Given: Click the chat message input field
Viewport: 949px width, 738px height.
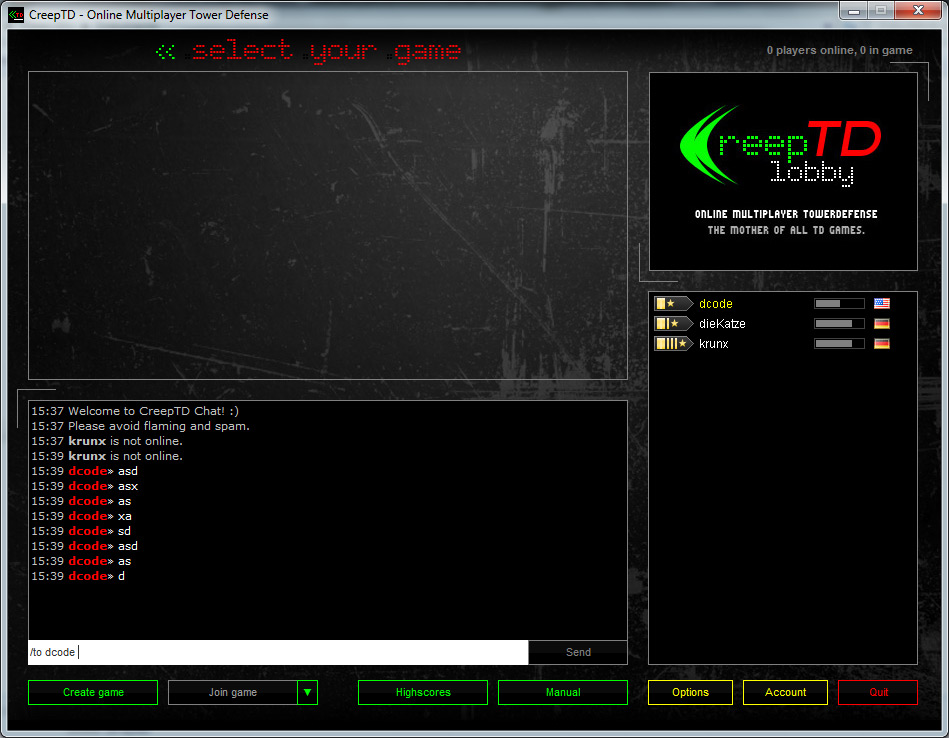Looking at the screenshot, I should click(278, 652).
